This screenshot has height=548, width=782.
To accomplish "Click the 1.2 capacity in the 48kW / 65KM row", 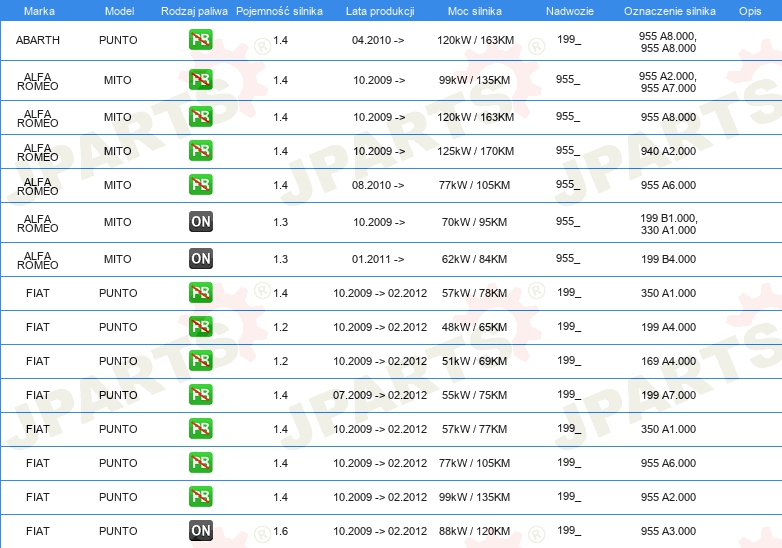I will [x=280, y=327].
